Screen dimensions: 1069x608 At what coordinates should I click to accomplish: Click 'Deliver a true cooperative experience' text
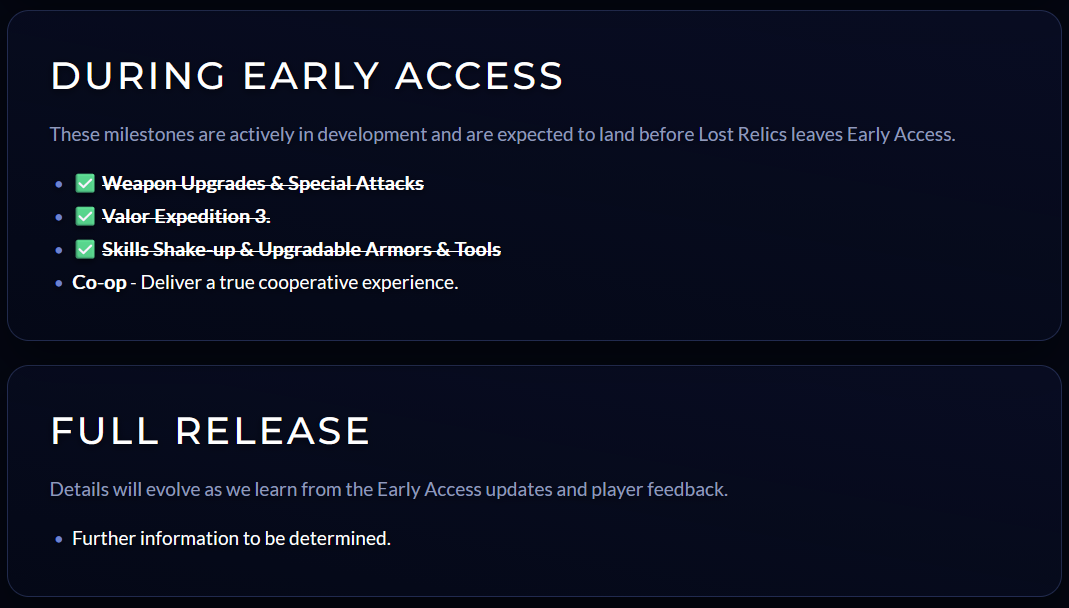point(299,282)
